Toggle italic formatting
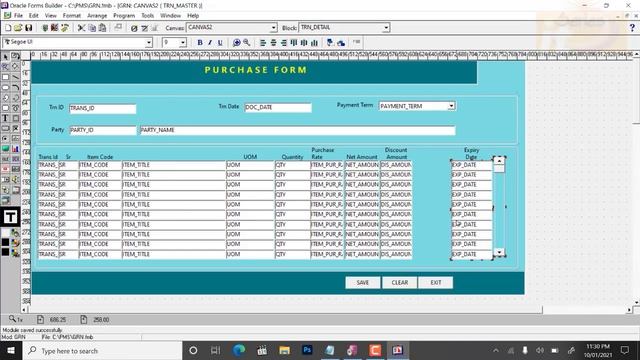The width and height of the screenshot is (640, 360). click(x=210, y=42)
